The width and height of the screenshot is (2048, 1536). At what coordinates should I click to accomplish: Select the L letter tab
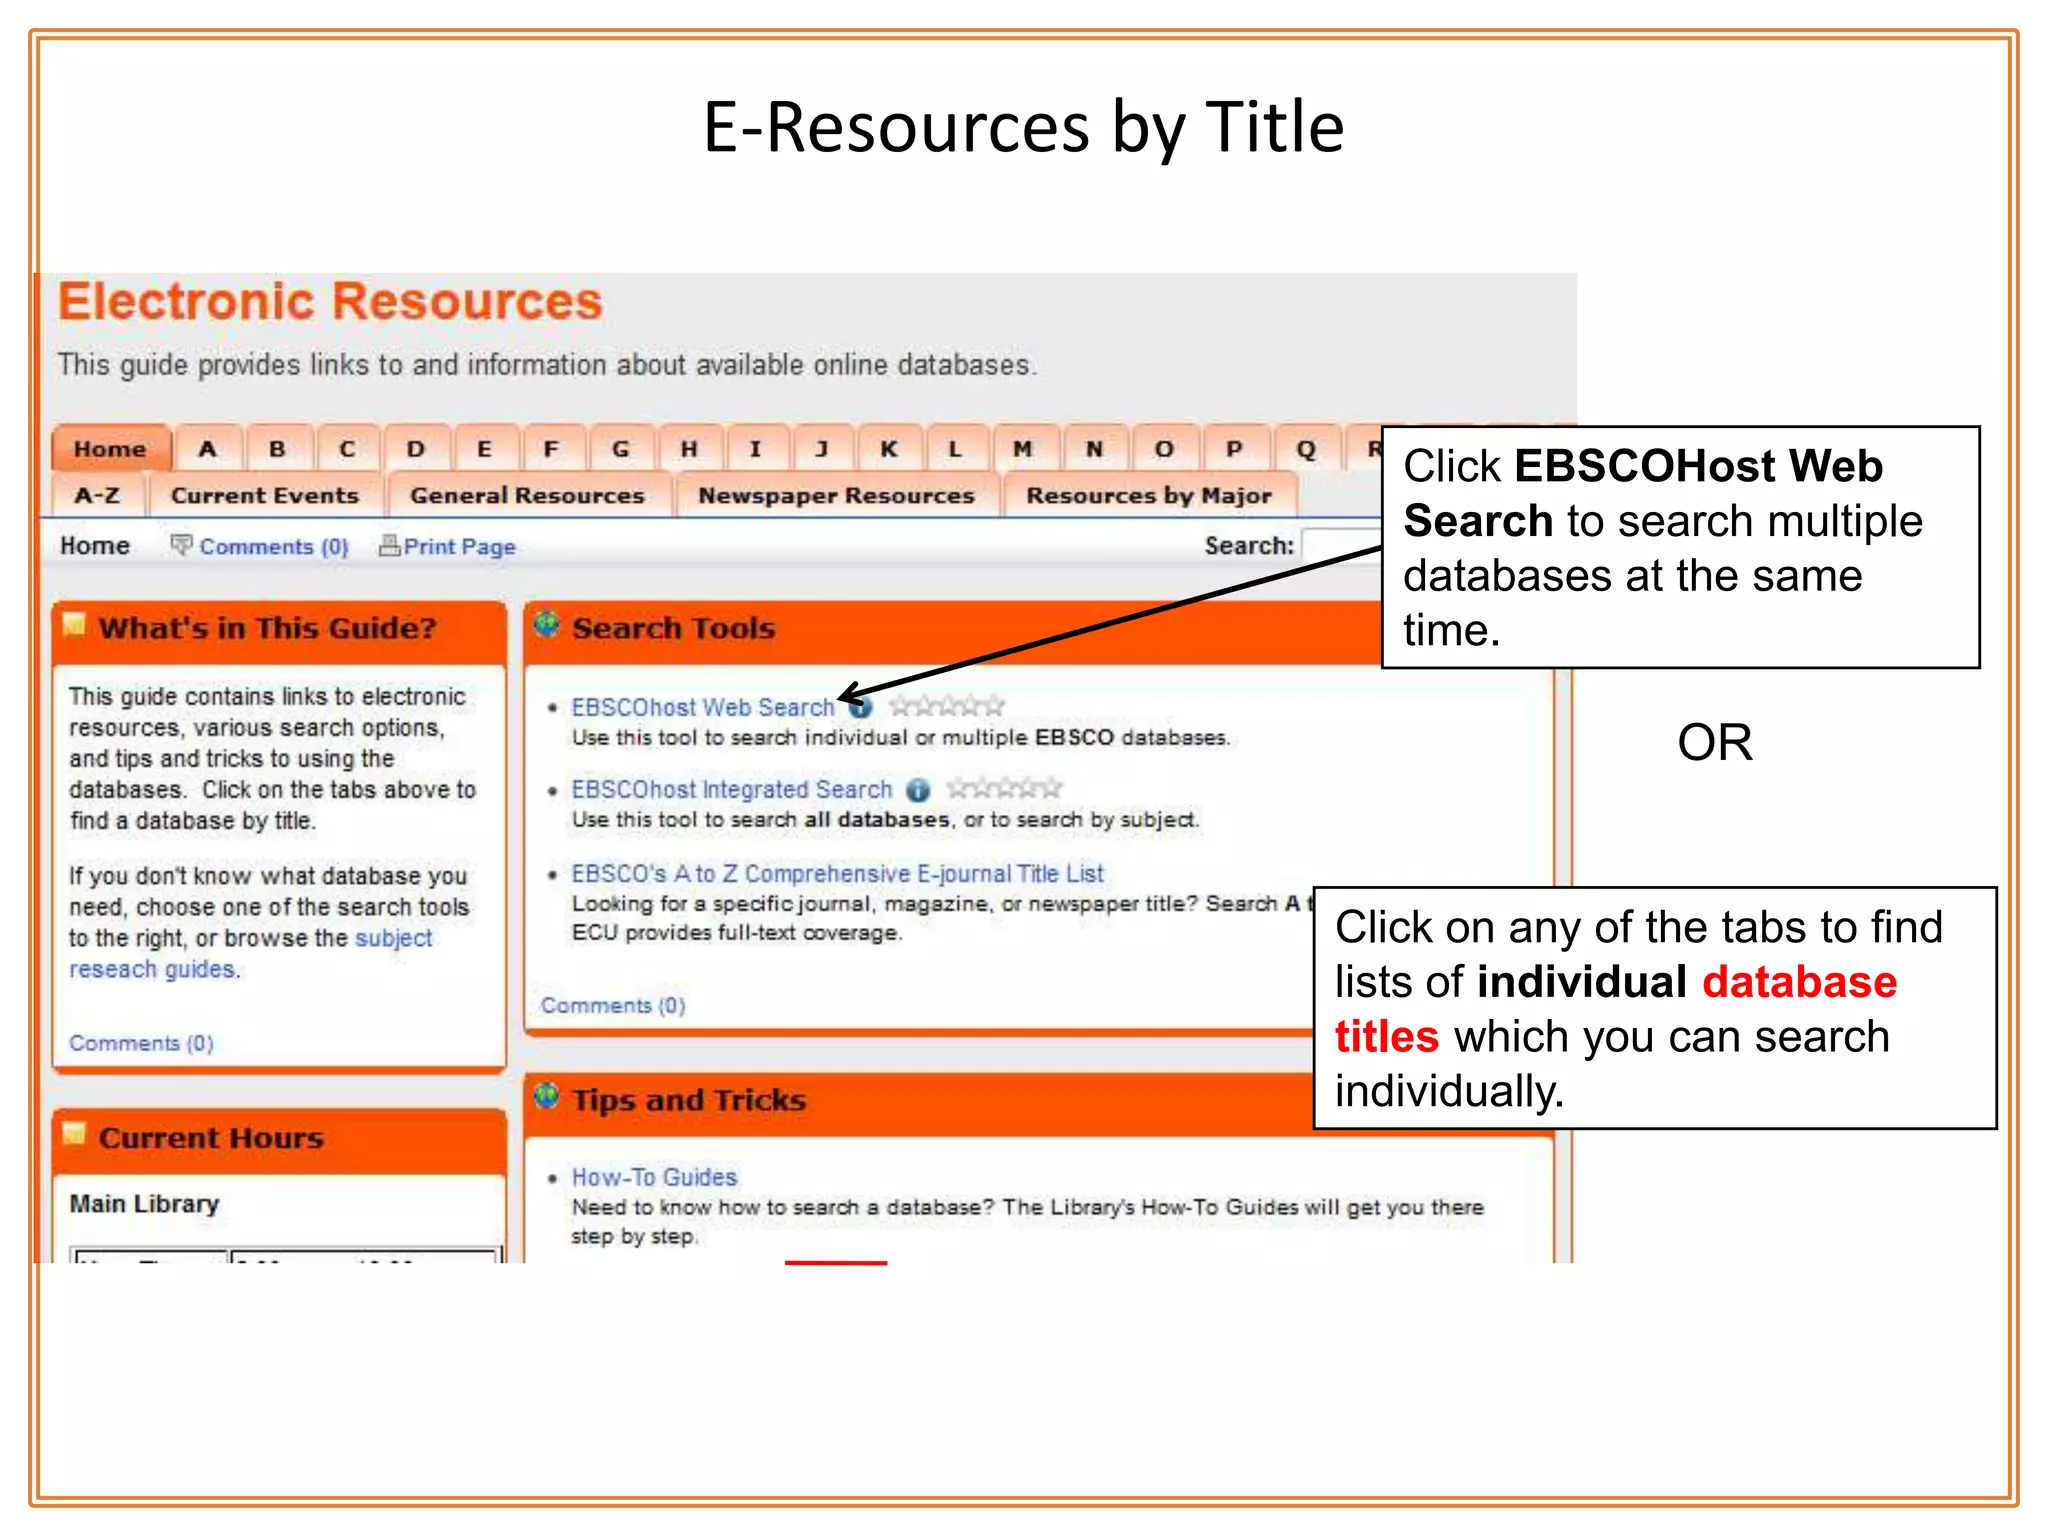point(955,449)
